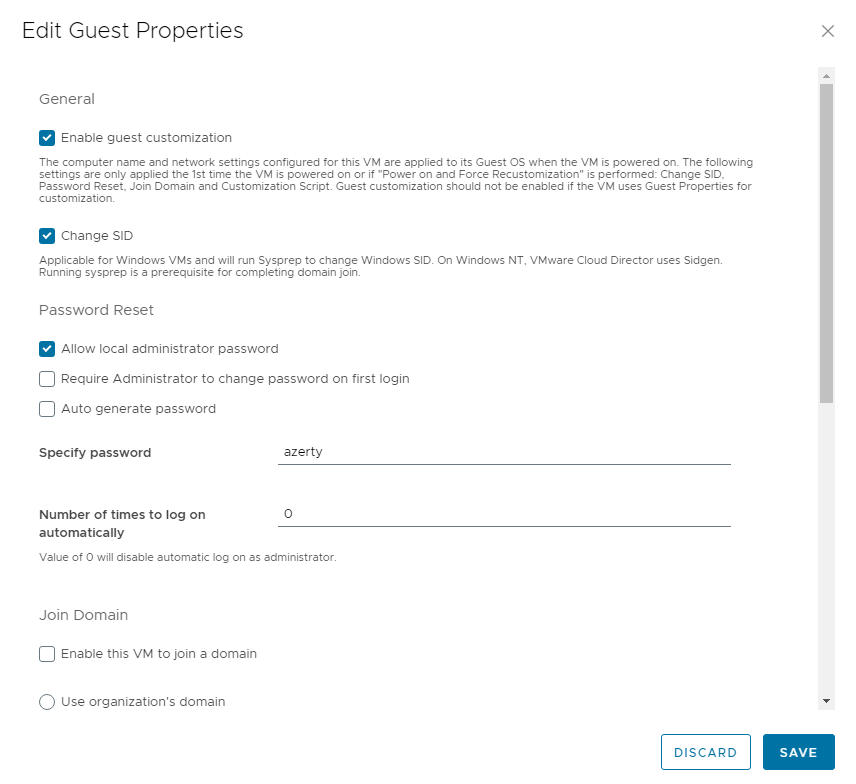Uncheck Enable guest customization

(x=47, y=138)
